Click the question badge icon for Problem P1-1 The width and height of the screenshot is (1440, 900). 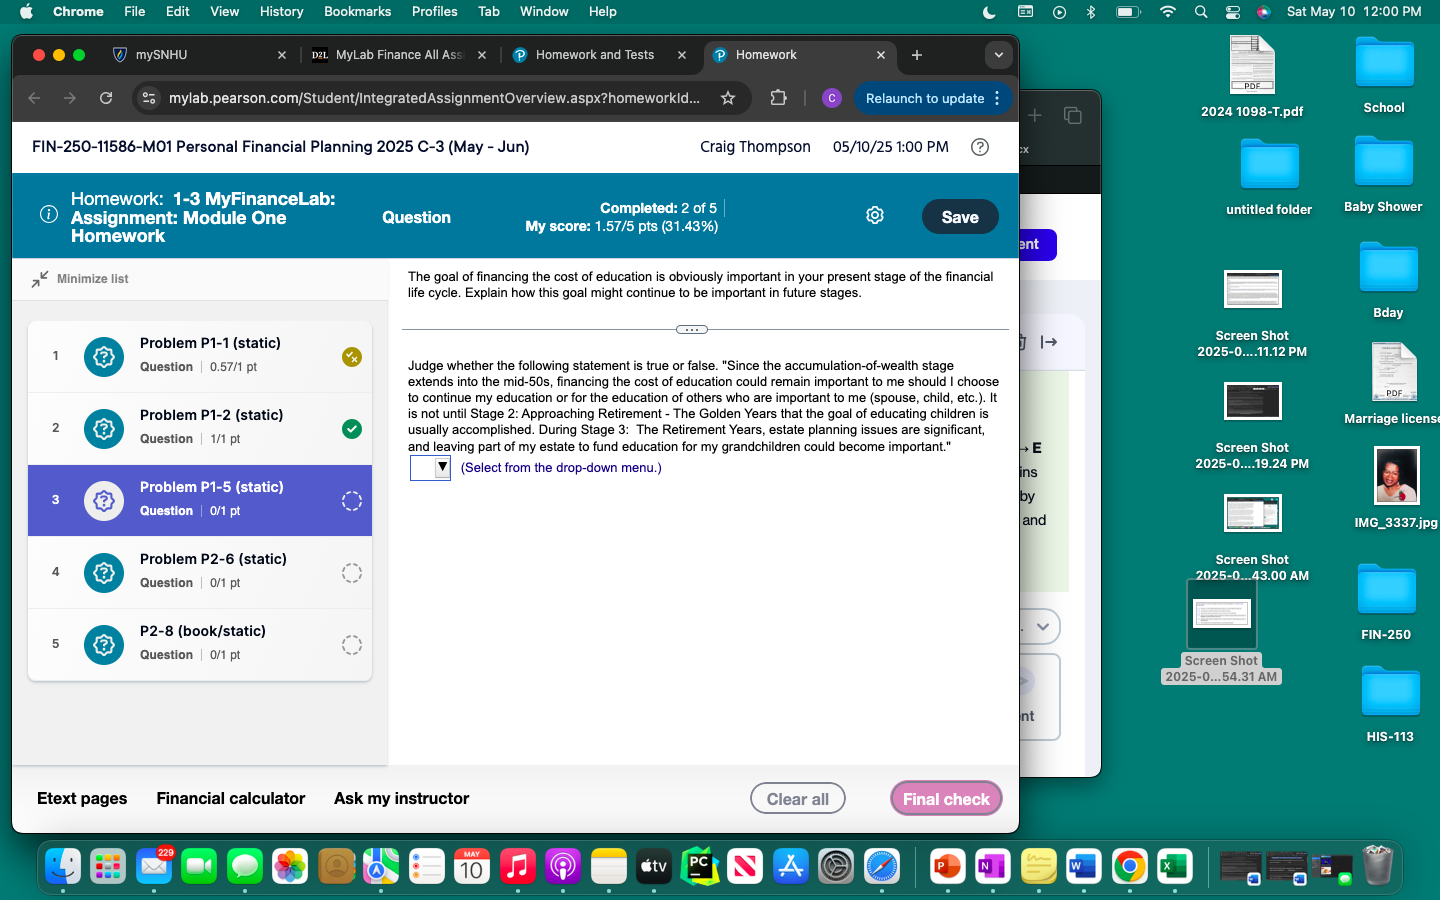point(103,357)
